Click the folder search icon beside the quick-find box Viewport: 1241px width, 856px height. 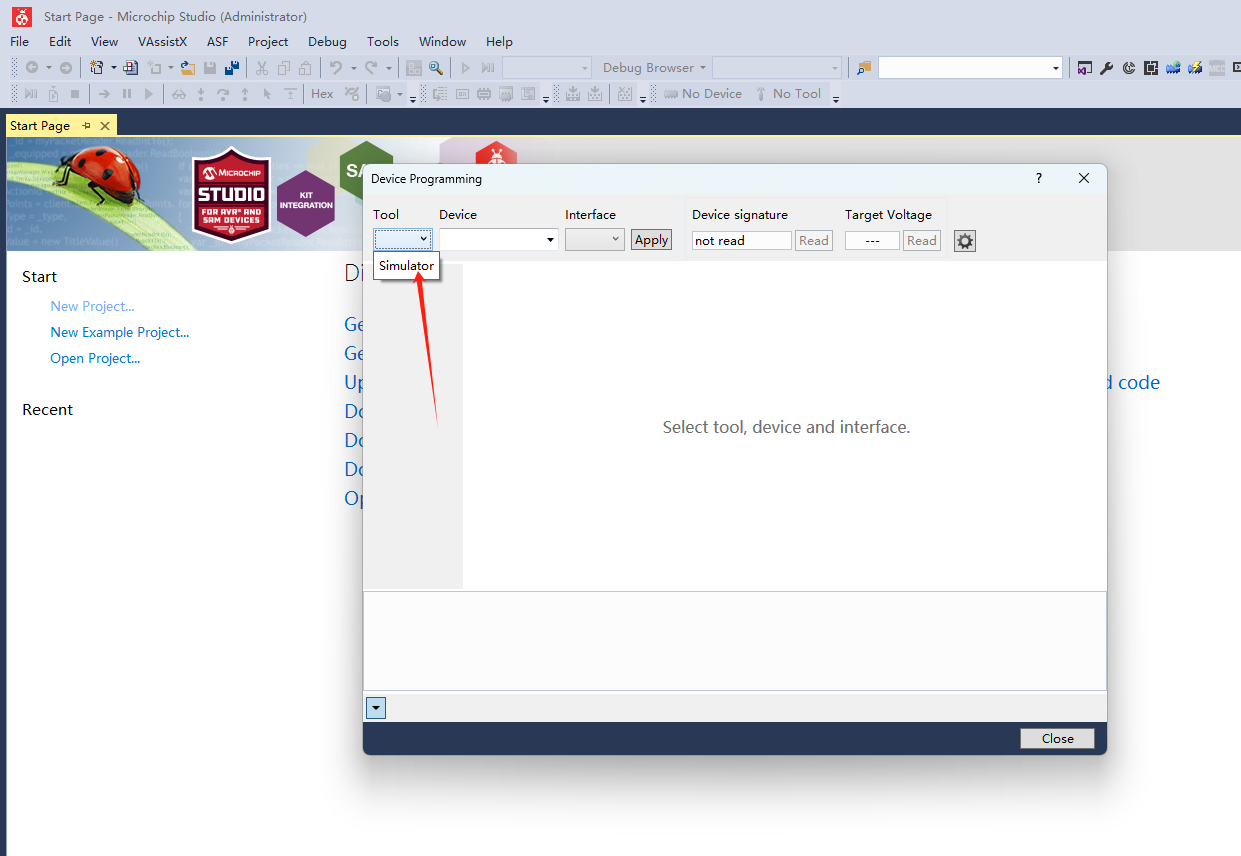click(865, 68)
